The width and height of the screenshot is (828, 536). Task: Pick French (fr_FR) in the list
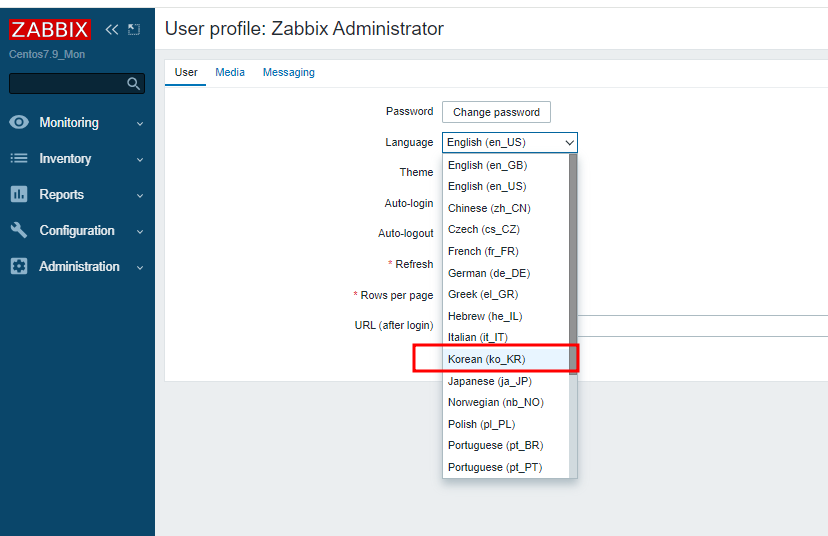tap(506, 251)
